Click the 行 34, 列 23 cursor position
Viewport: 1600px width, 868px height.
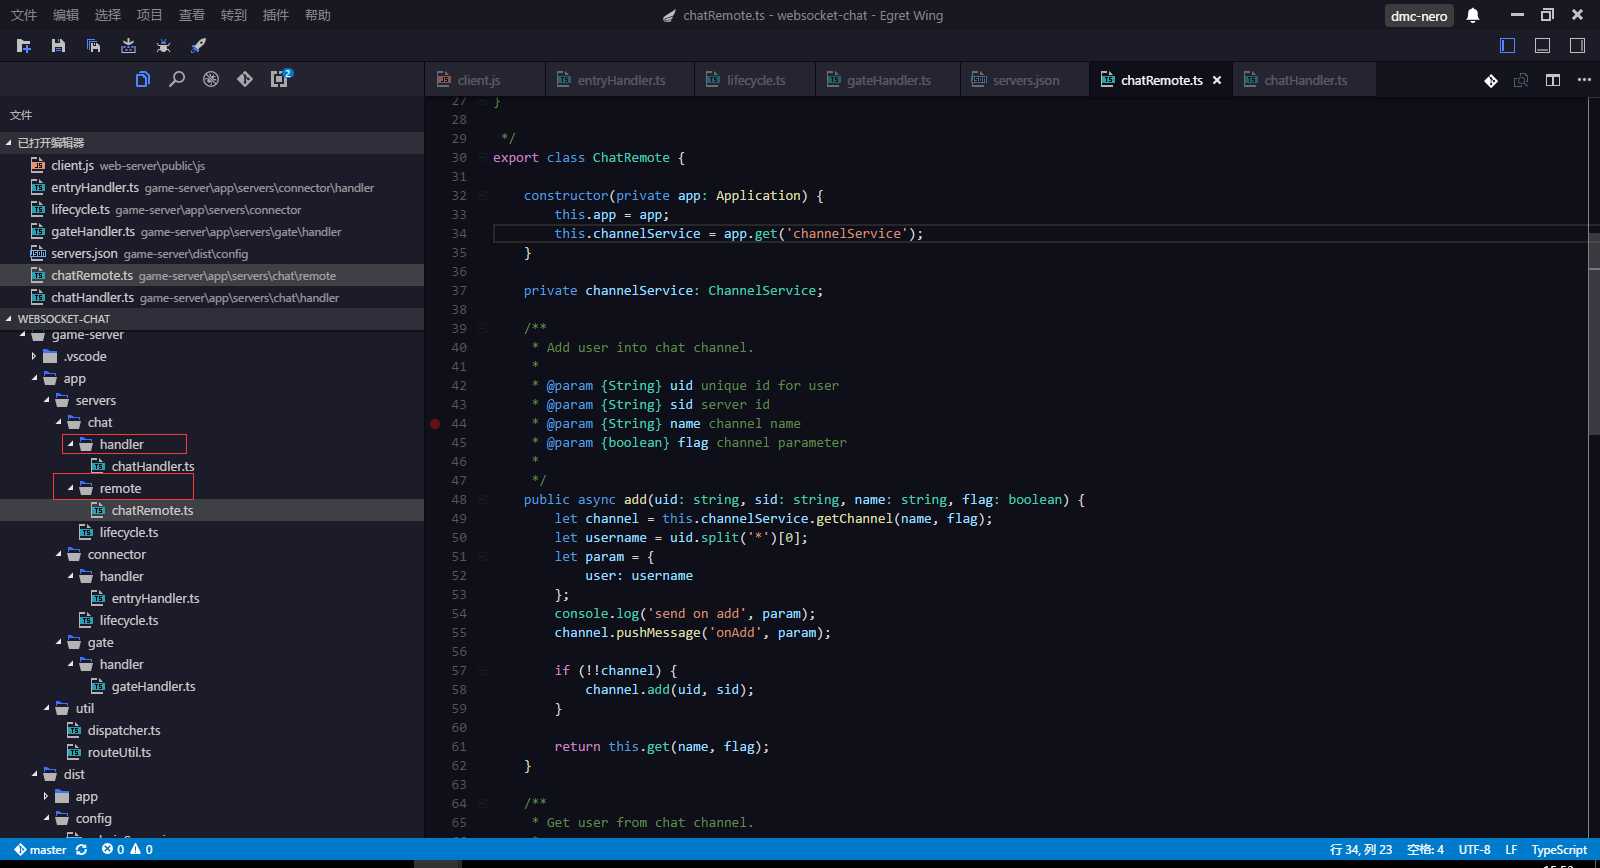[x=1361, y=850]
